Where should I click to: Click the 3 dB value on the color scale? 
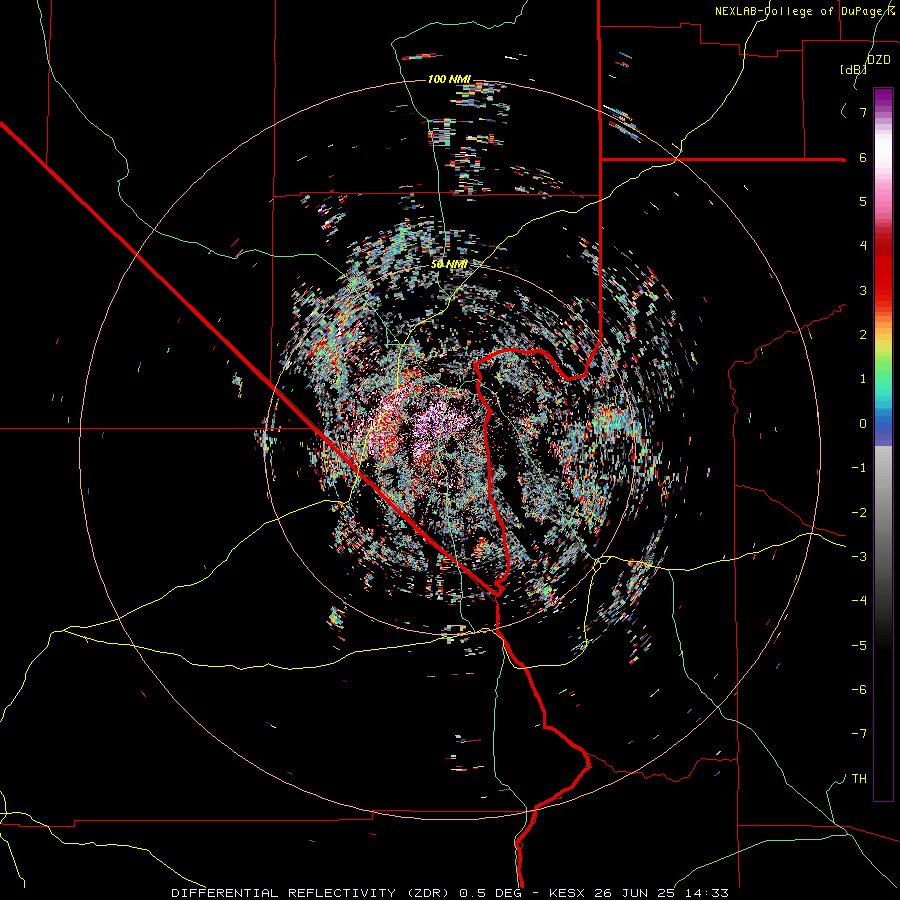coord(863,290)
